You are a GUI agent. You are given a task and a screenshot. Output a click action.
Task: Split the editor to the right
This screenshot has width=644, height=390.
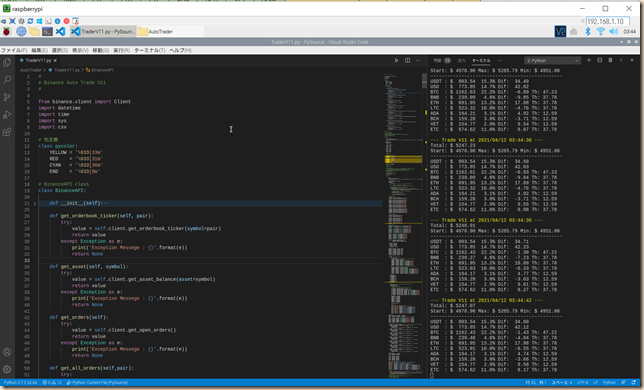(407, 60)
